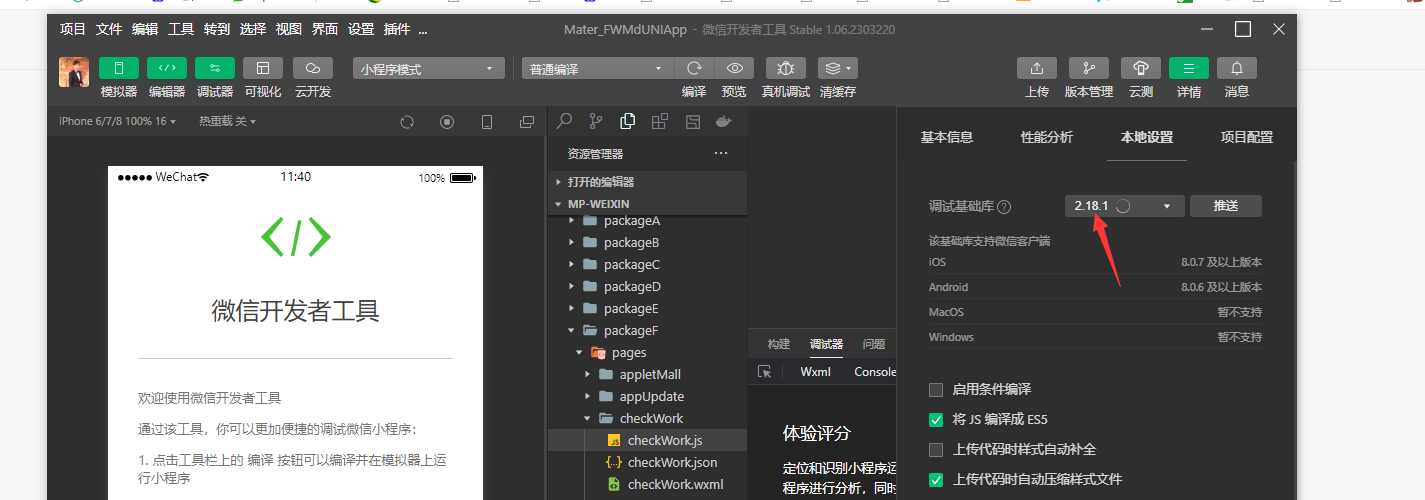Open the 项目 menu
Image resolution: width=1425 pixels, height=500 pixels.
[73, 29]
